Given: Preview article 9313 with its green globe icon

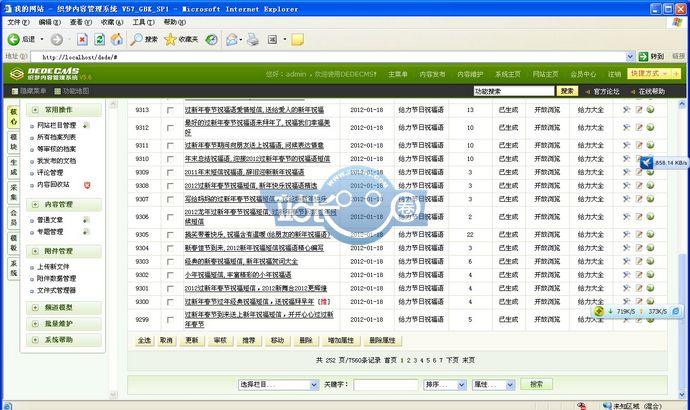Looking at the screenshot, I should tap(650, 110).
